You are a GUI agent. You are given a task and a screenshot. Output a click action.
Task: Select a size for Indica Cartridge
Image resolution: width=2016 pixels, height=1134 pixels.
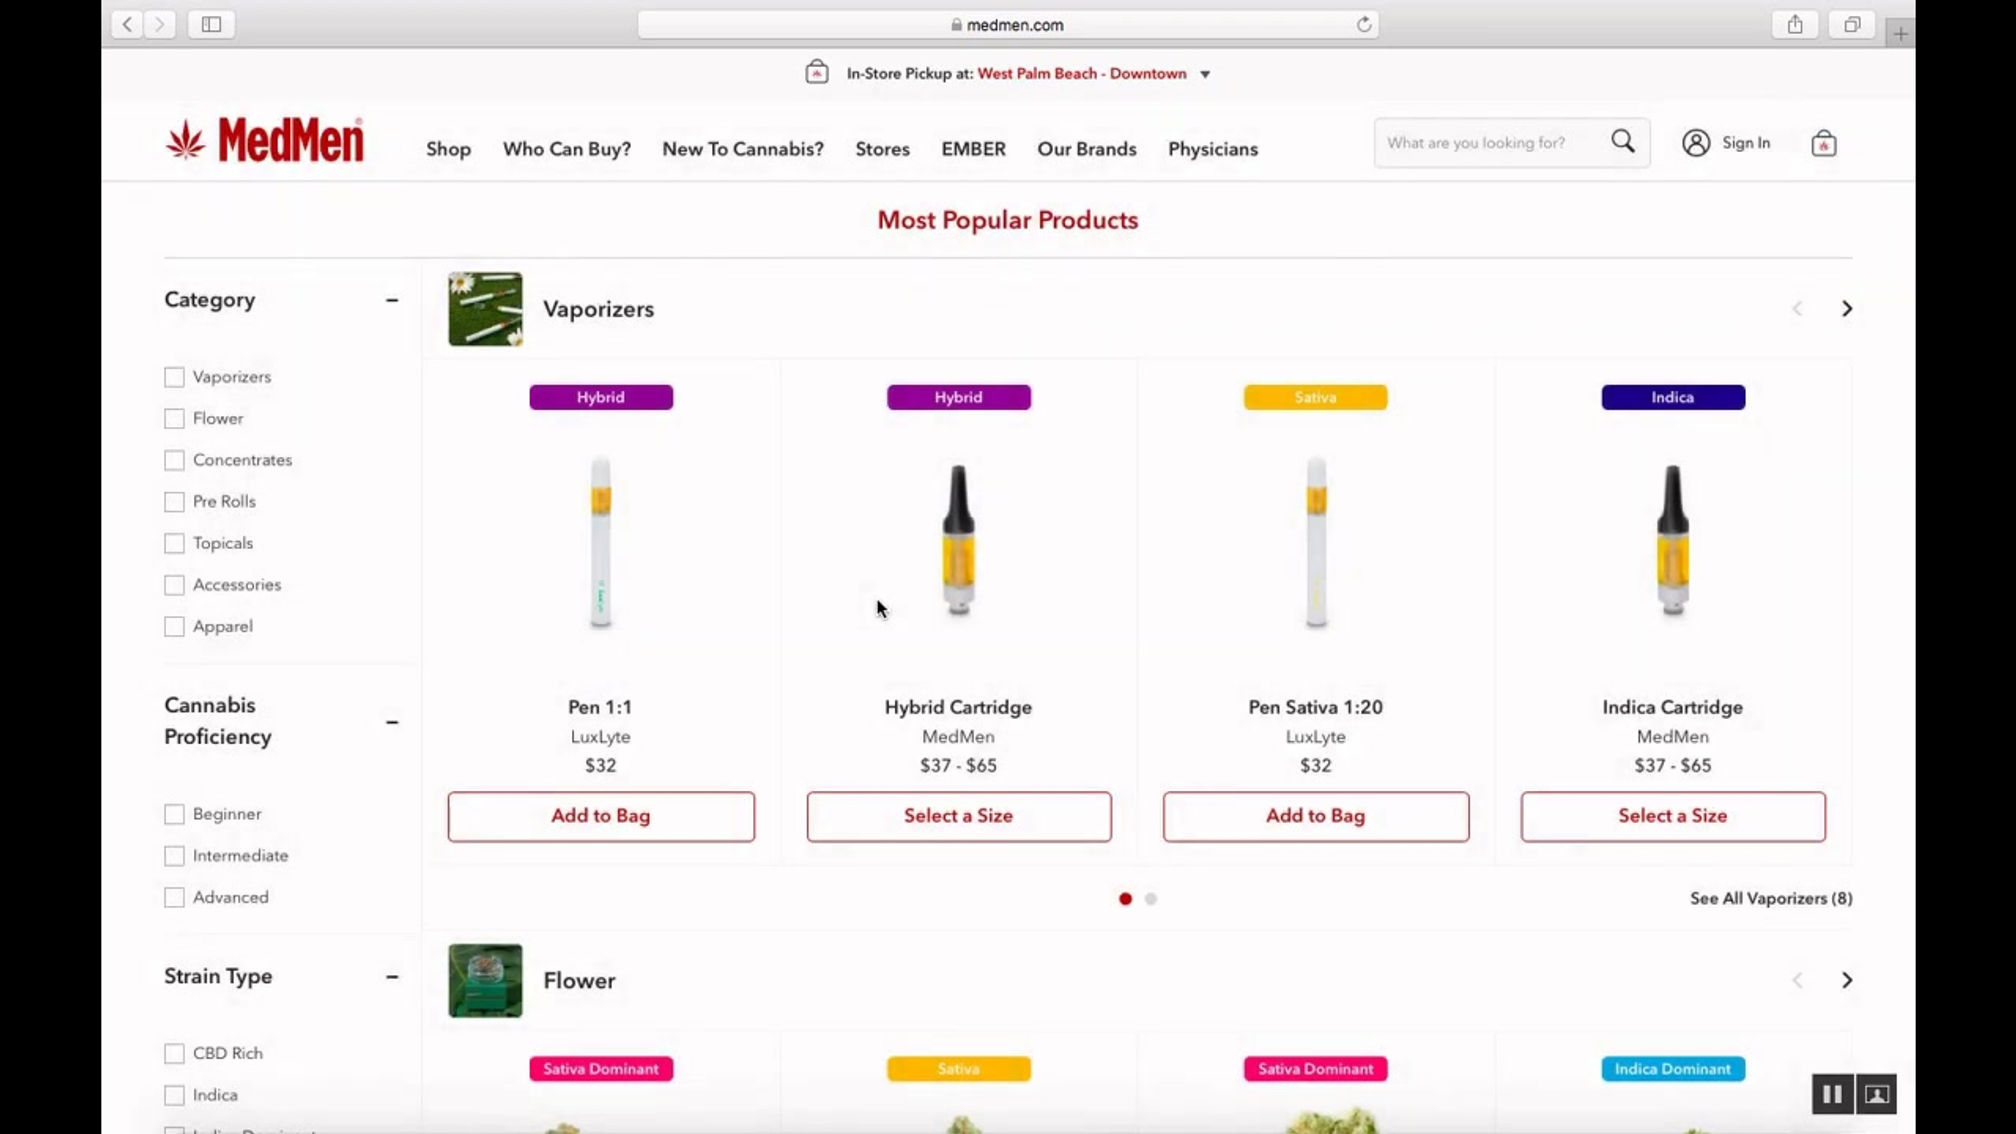click(x=1673, y=816)
